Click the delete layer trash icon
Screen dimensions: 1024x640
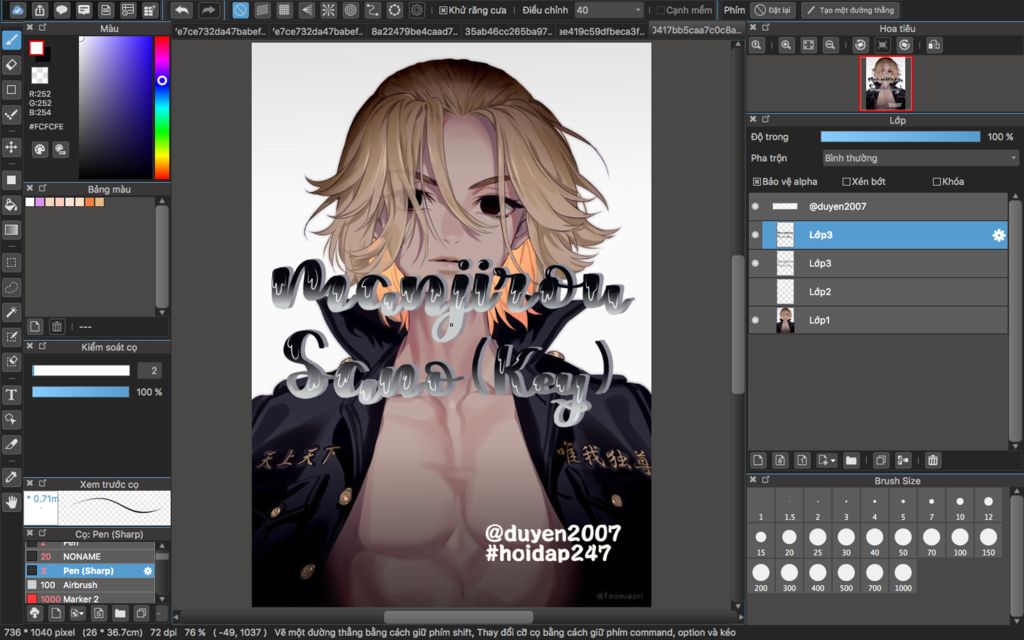click(933, 460)
